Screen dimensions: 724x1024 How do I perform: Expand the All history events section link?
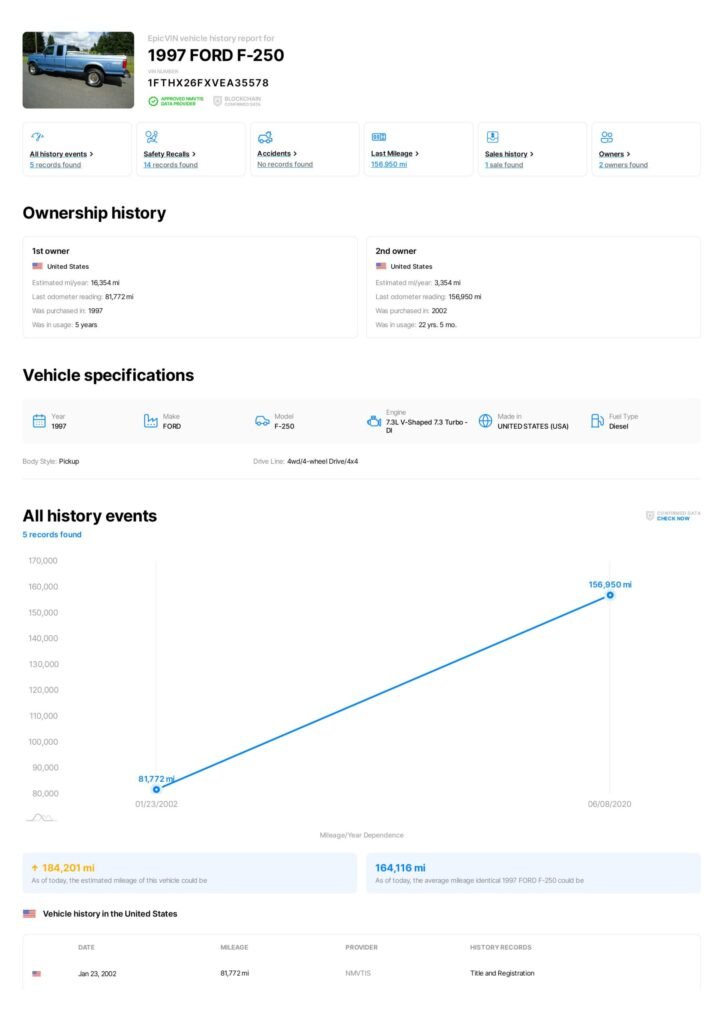61,154
